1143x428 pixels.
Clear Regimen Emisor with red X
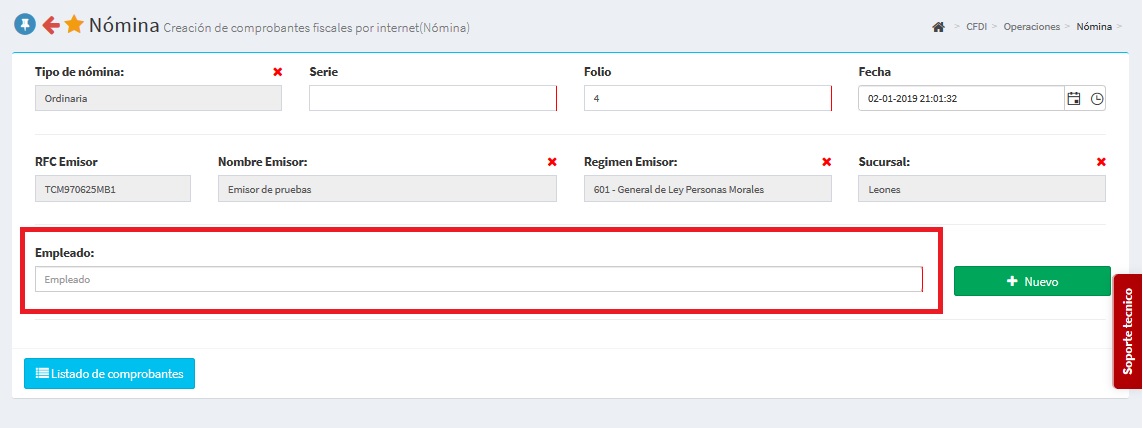(x=826, y=162)
